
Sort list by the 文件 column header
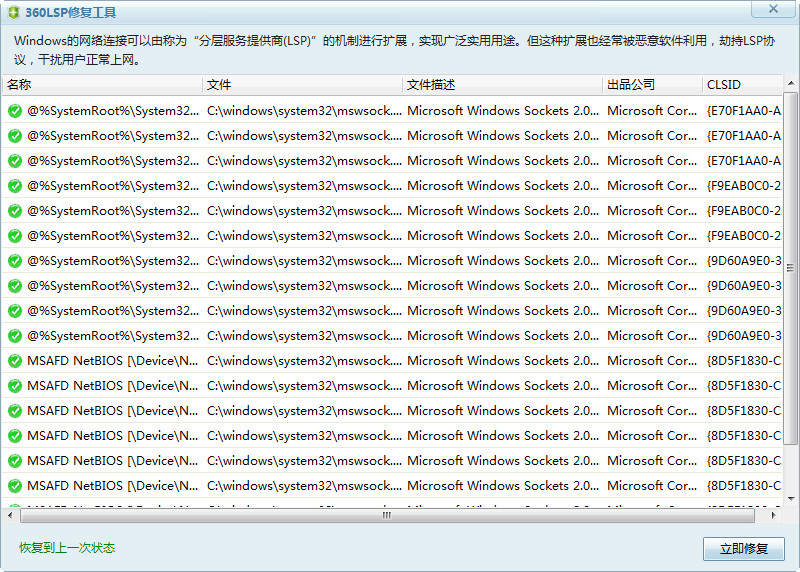tap(303, 85)
